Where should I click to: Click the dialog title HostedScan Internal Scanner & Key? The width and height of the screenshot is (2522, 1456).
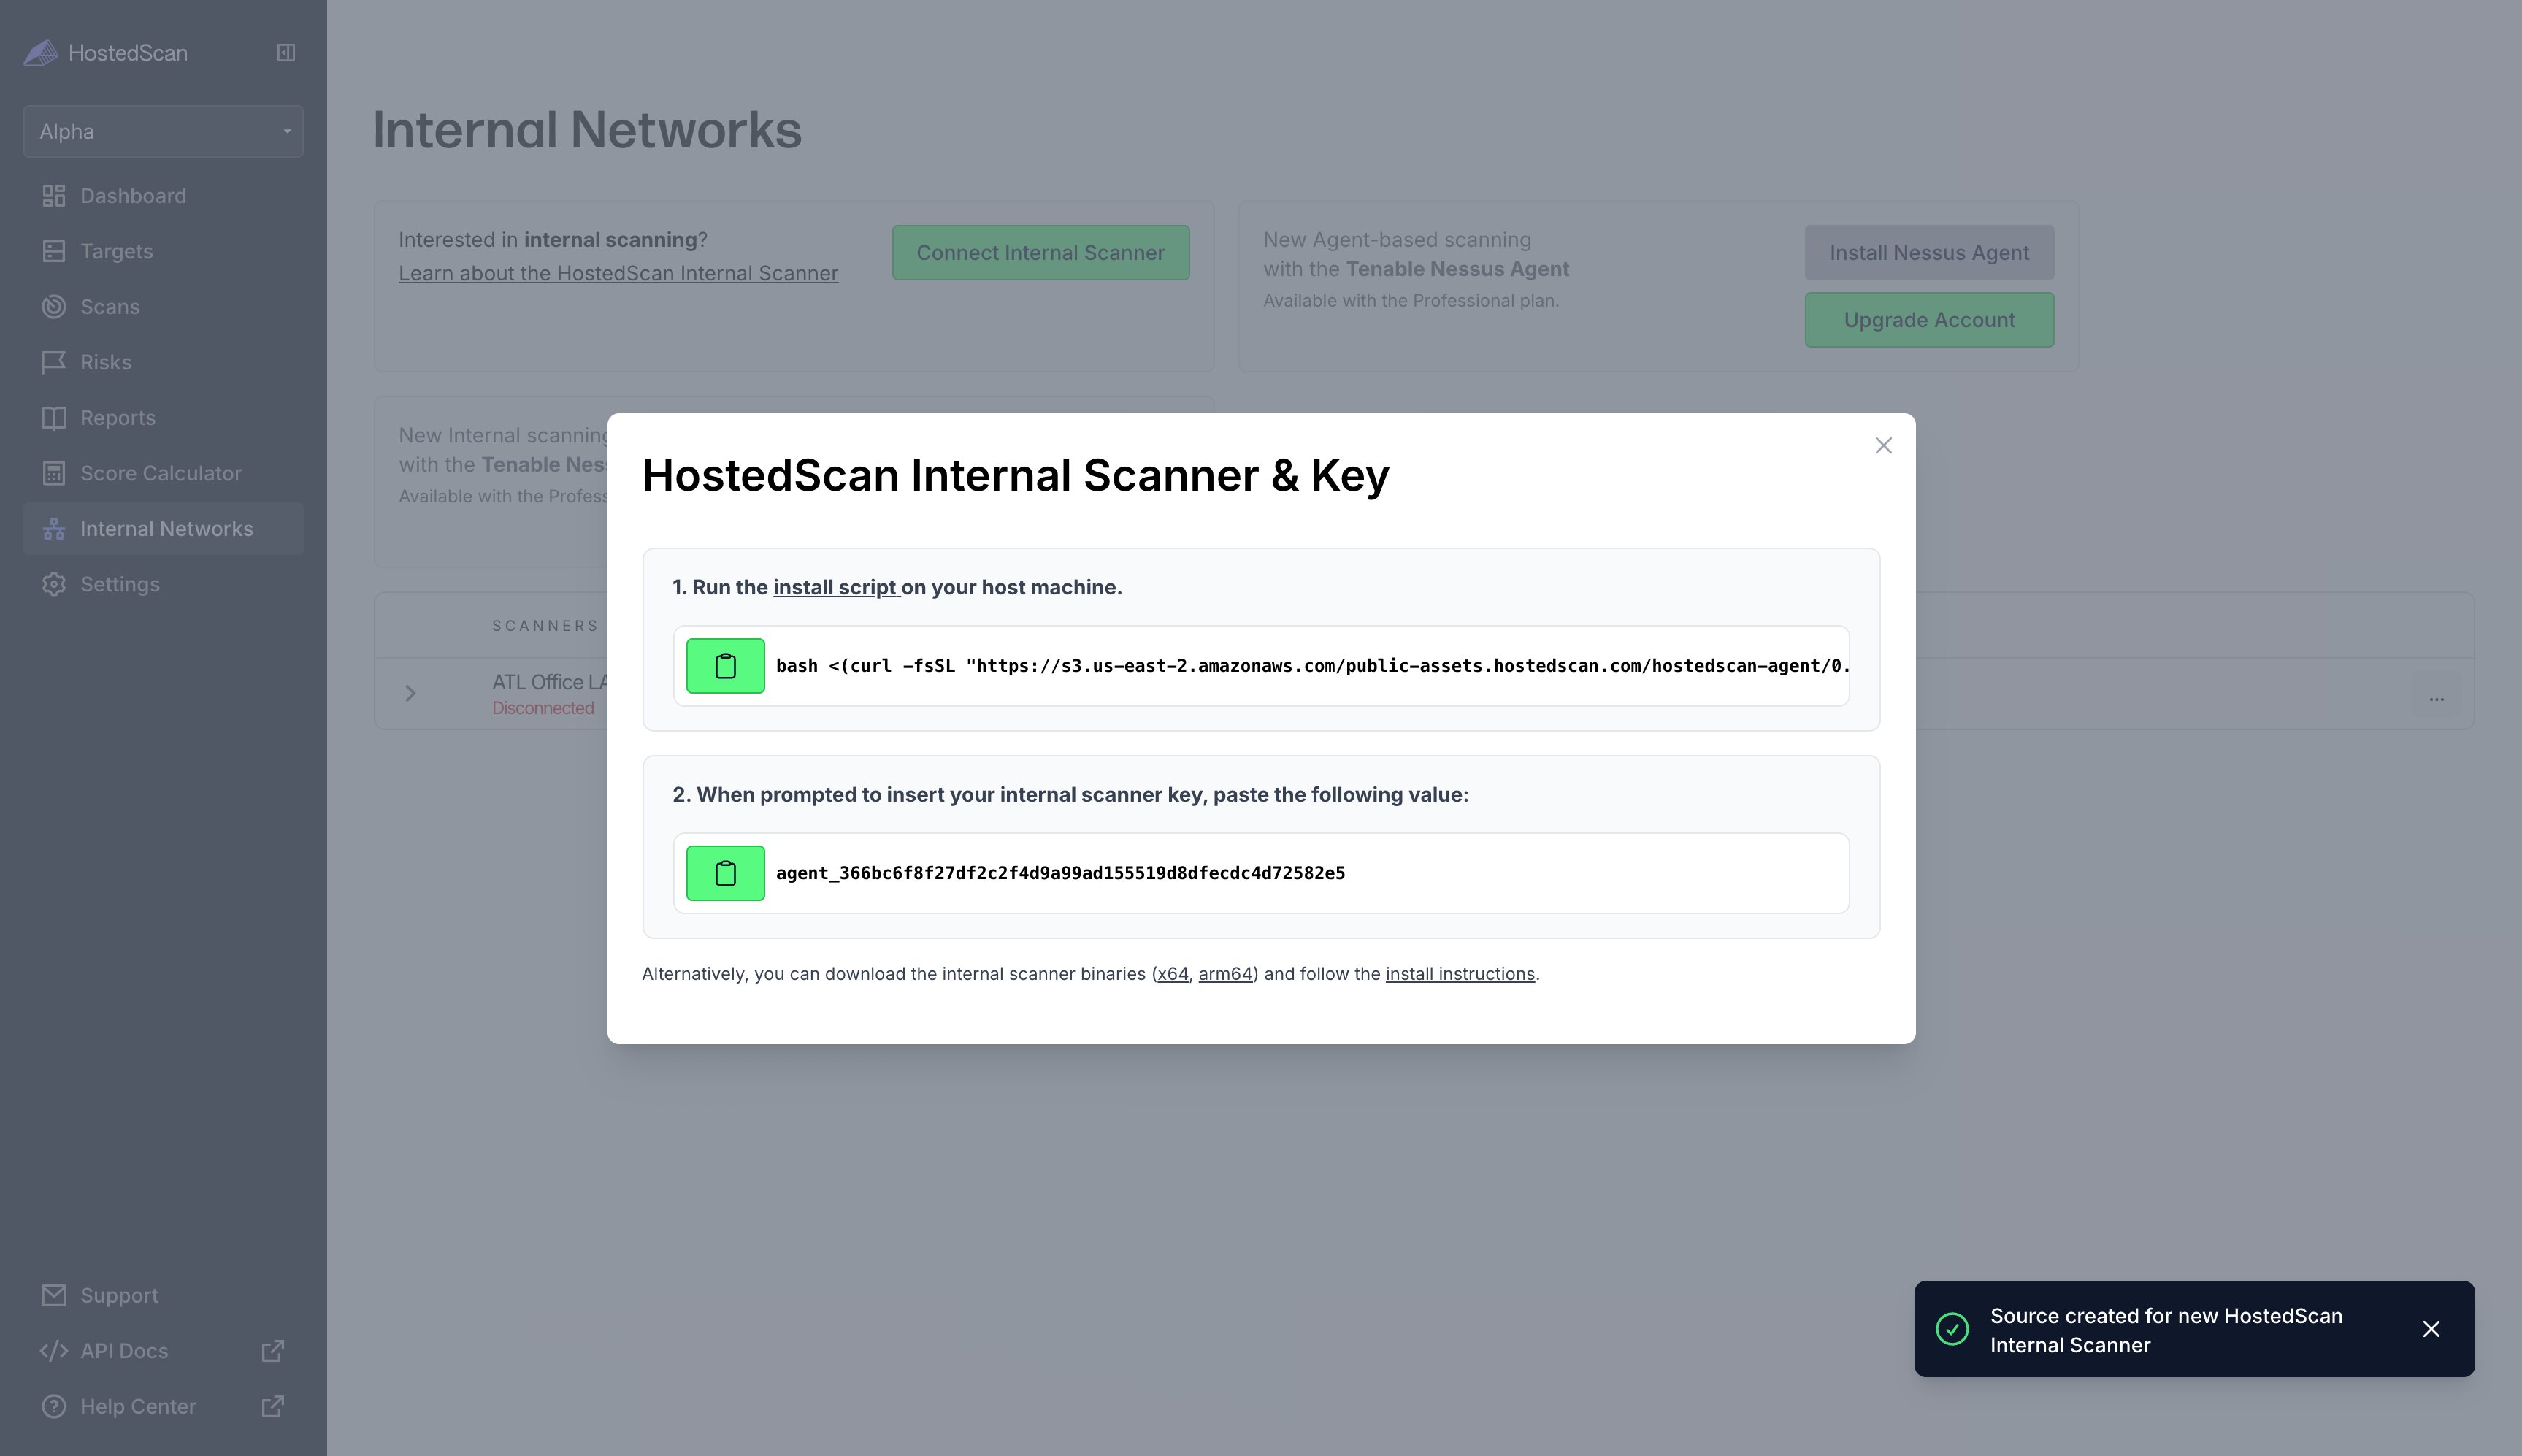(1015, 475)
